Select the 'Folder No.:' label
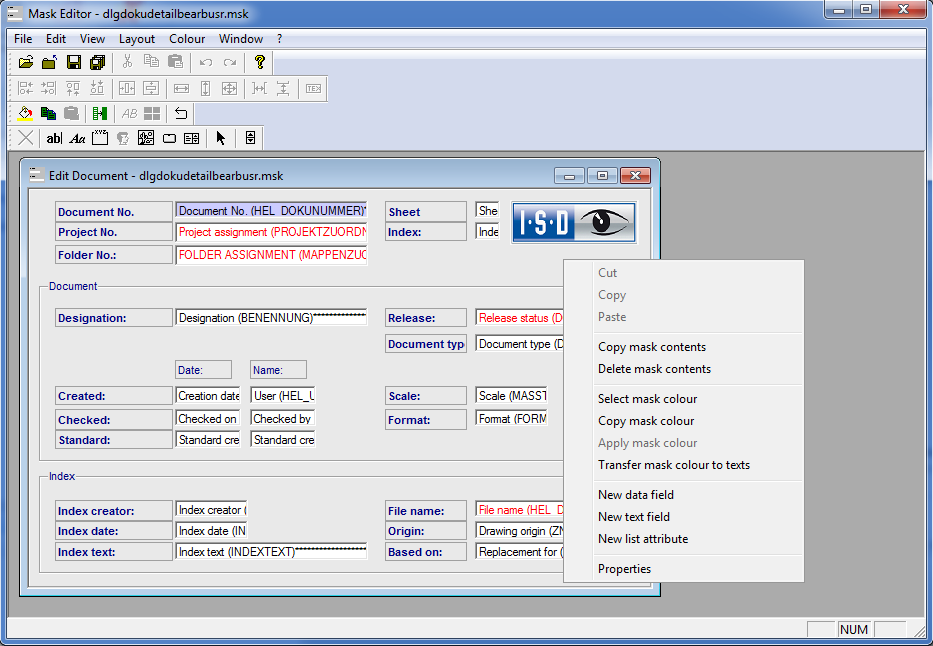 (114, 255)
